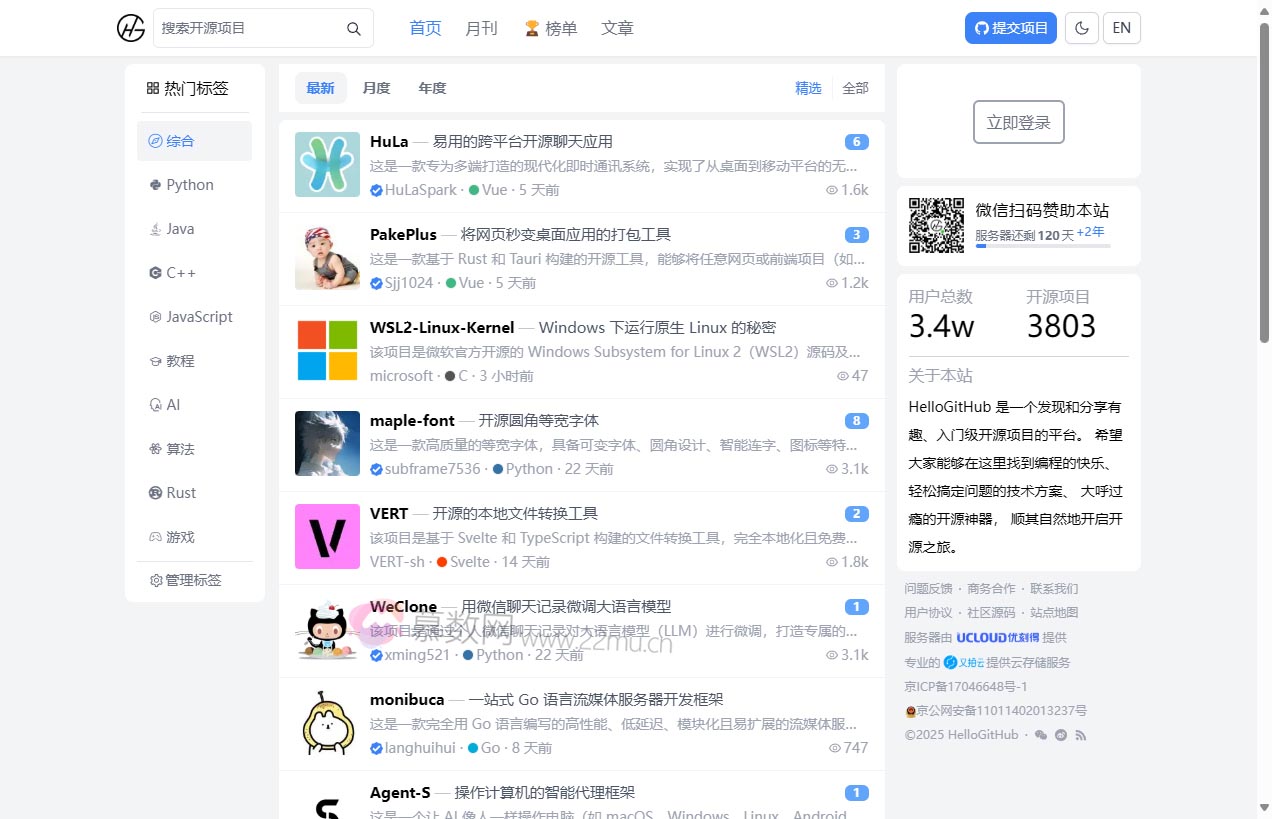Switch to the 月度 tab

pos(376,88)
